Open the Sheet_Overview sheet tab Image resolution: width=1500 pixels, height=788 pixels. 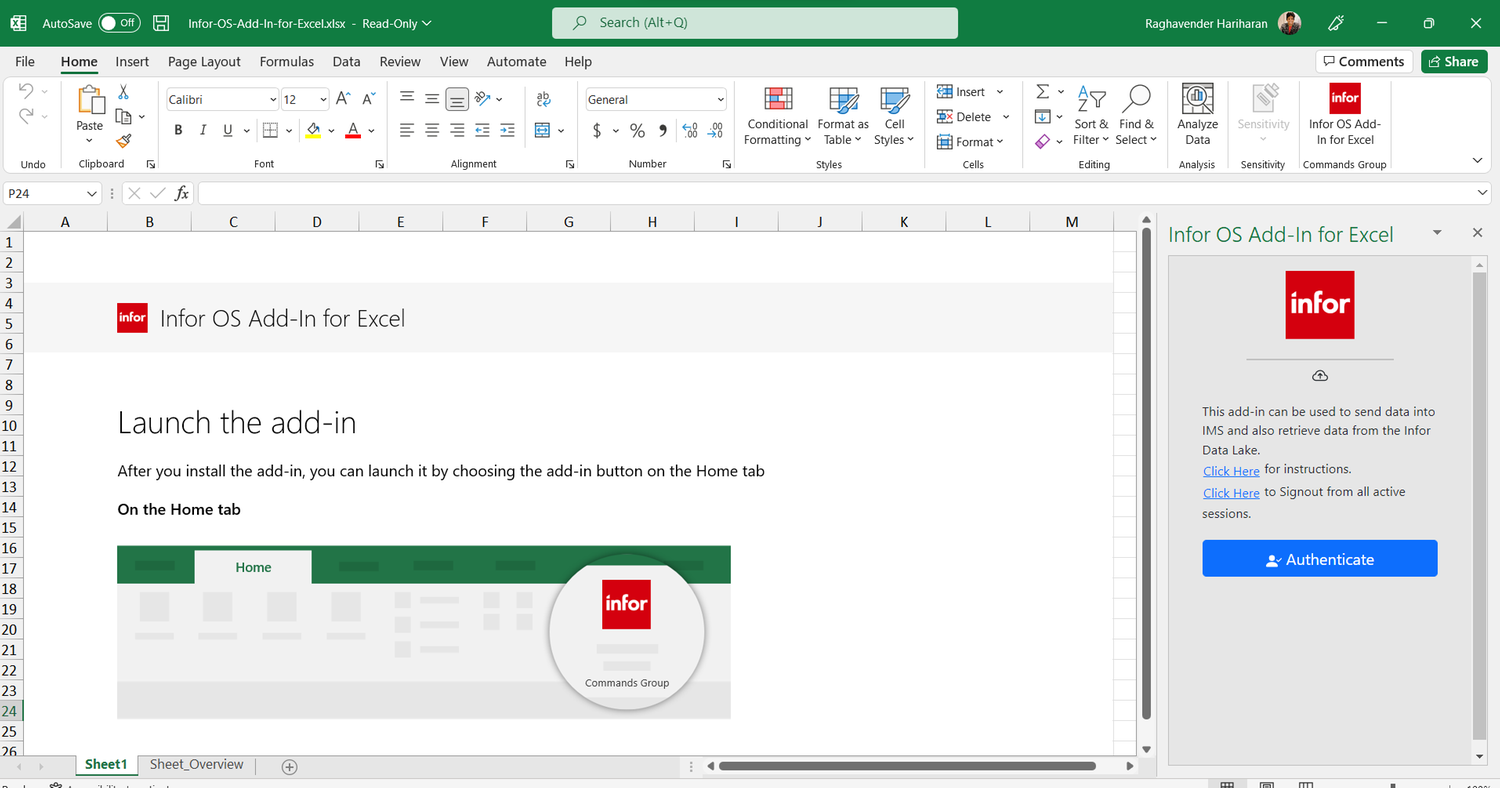tap(196, 764)
